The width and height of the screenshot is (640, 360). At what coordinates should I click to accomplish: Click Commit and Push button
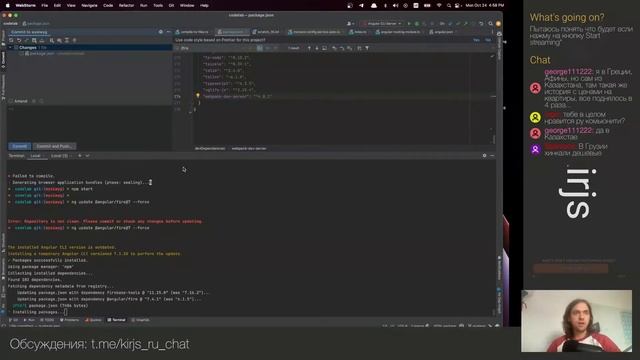click(54, 146)
